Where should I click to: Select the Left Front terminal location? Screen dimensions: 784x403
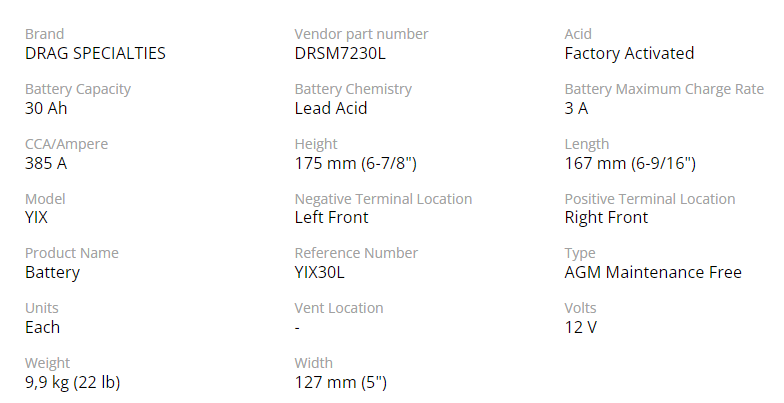click(x=332, y=218)
